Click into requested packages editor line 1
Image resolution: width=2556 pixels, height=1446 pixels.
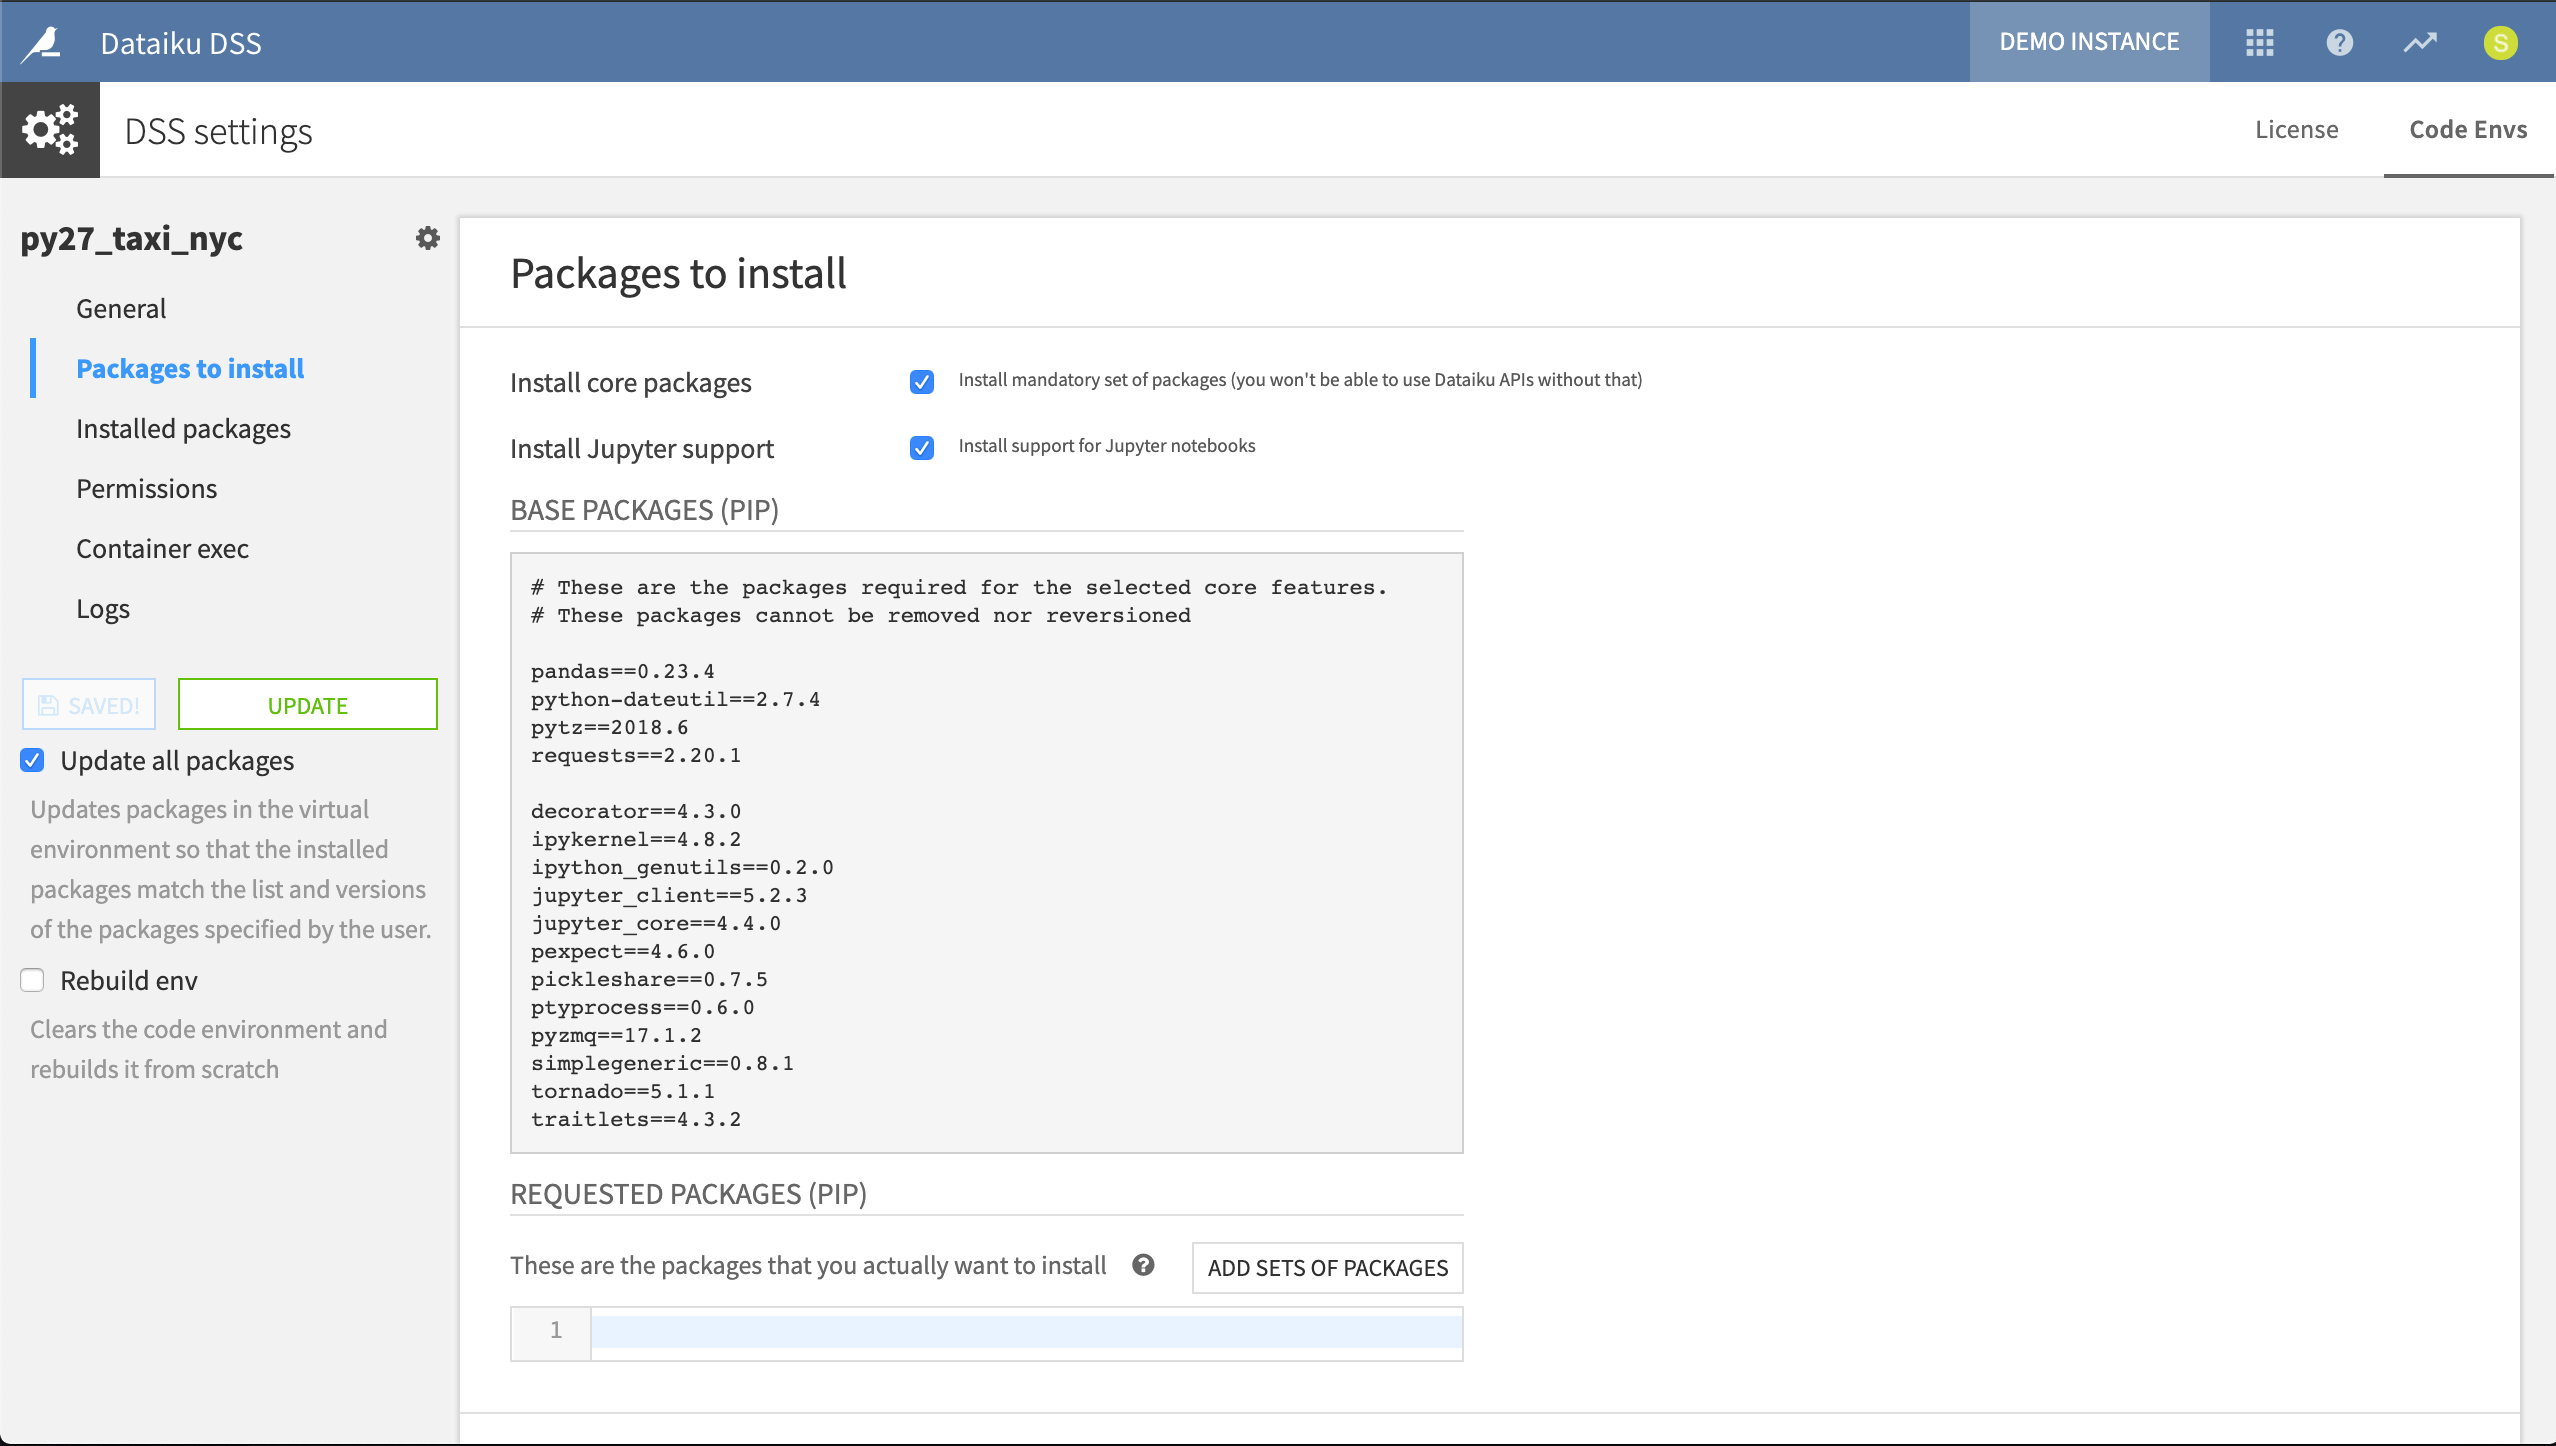click(x=1026, y=1332)
